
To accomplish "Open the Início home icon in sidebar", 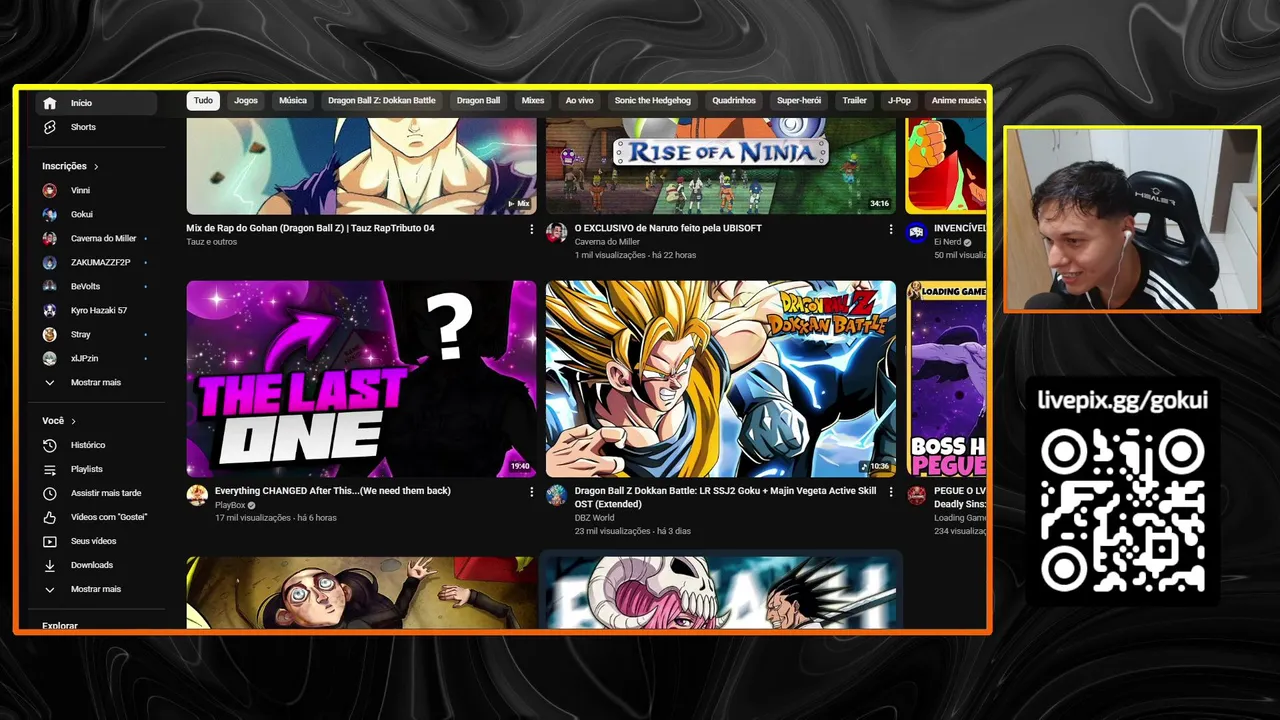I will pos(50,103).
